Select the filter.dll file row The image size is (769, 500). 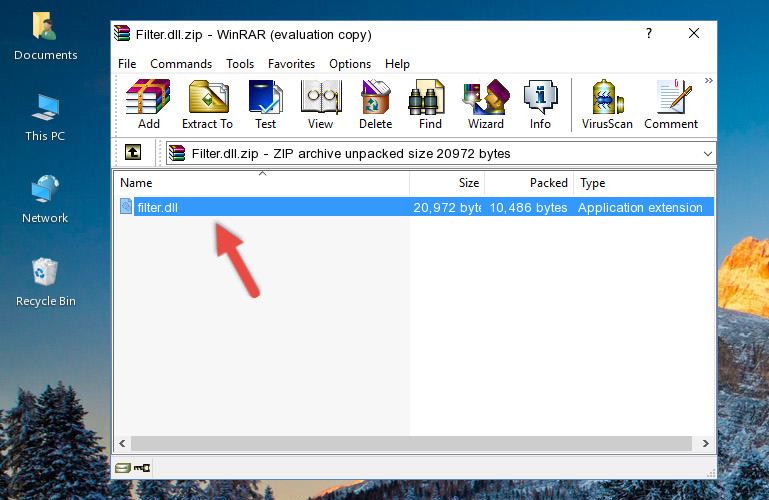coord(415,207)
